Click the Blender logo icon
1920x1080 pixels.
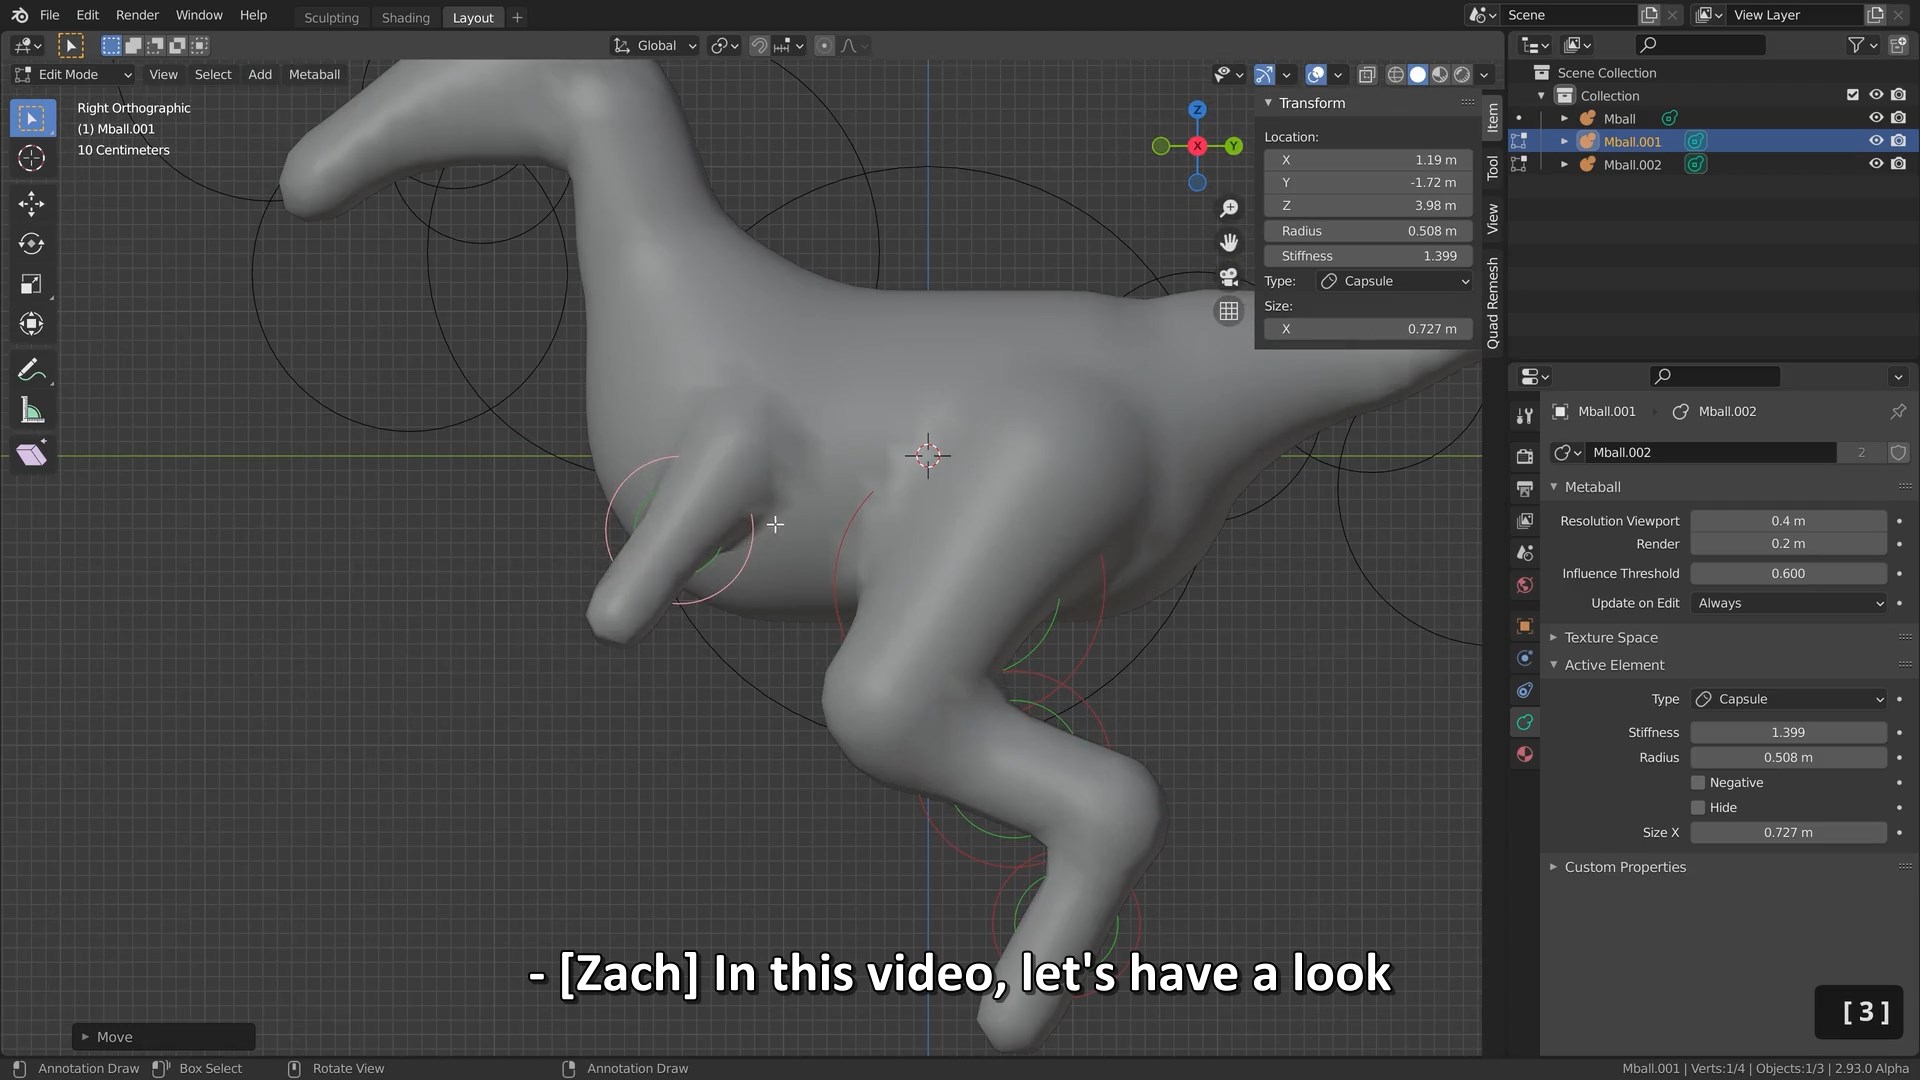tap(19, 15)
